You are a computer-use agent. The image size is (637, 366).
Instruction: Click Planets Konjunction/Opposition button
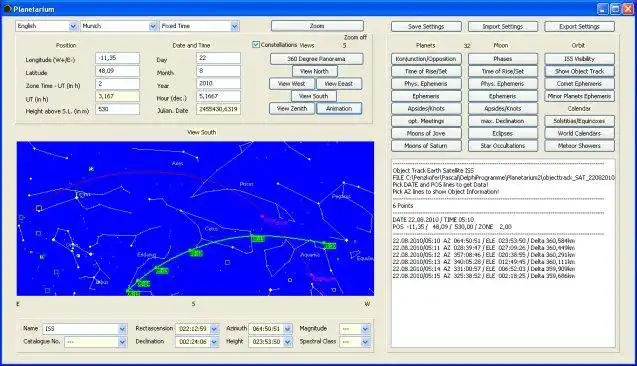point(426,59)
